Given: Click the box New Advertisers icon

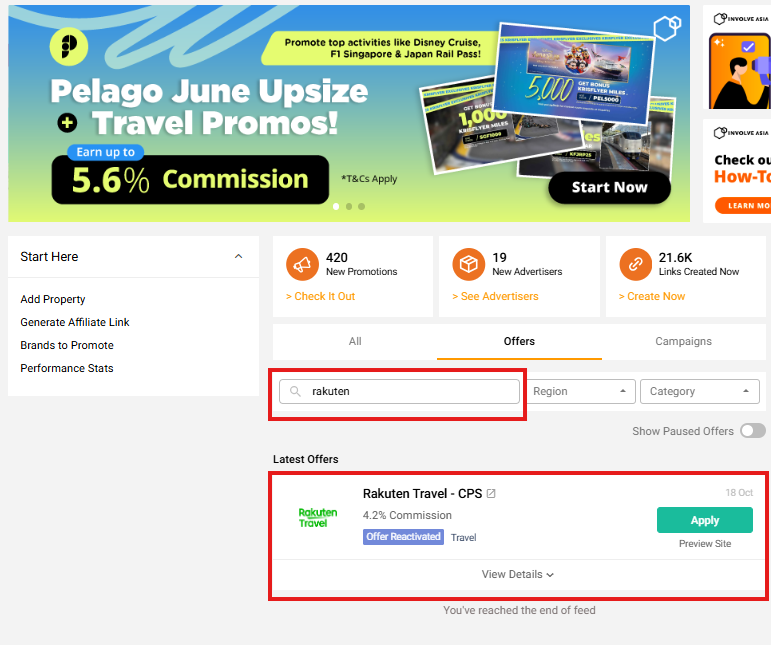Looking at the screenshot, I should click(469, 264).
